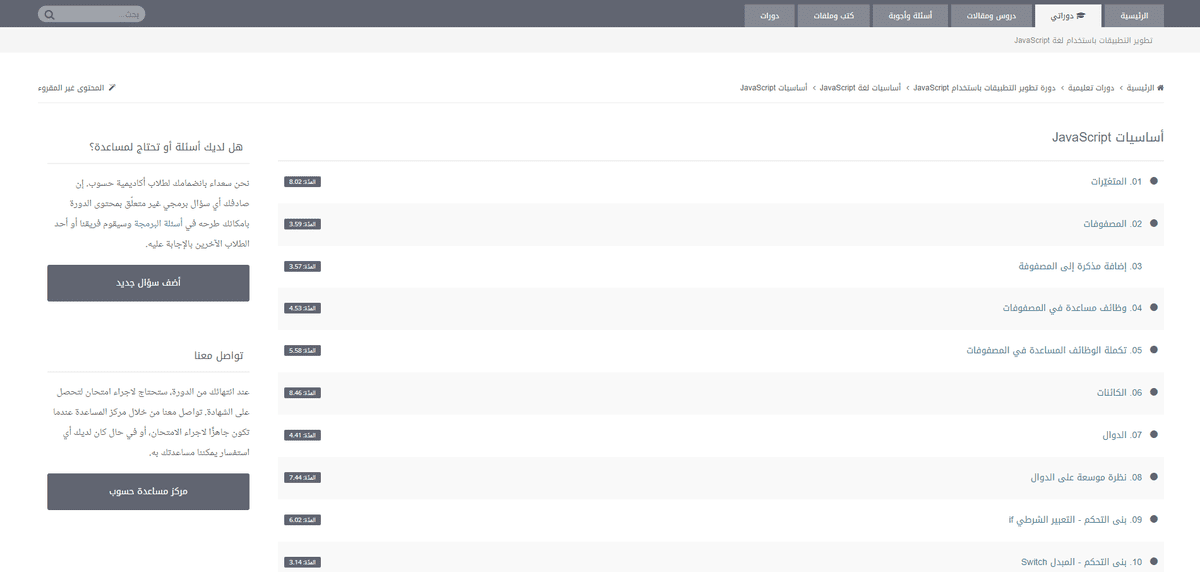Click current breadcrumb أساسيات JavaScript

point(774,88)
